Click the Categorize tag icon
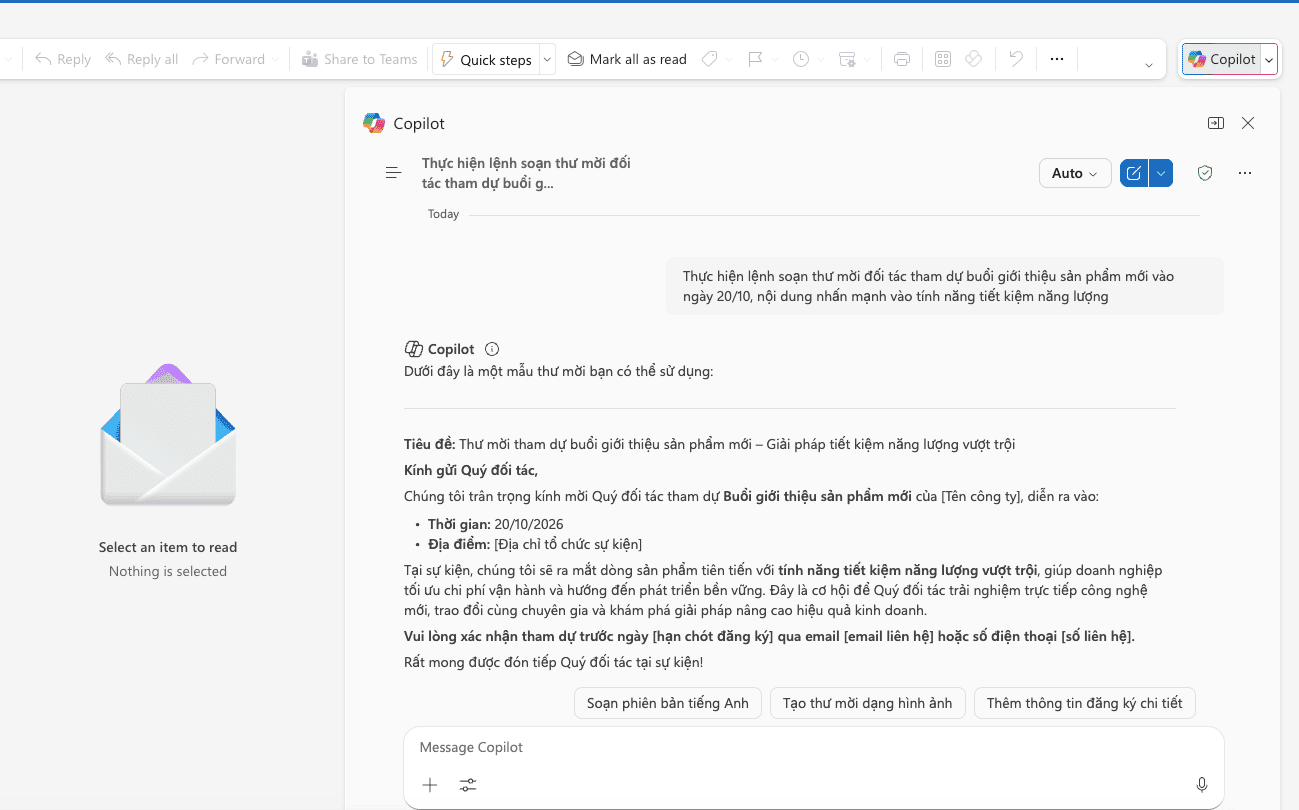This screenshot has width=1299, height=810. pyautogui.click(x=709, y=59)
